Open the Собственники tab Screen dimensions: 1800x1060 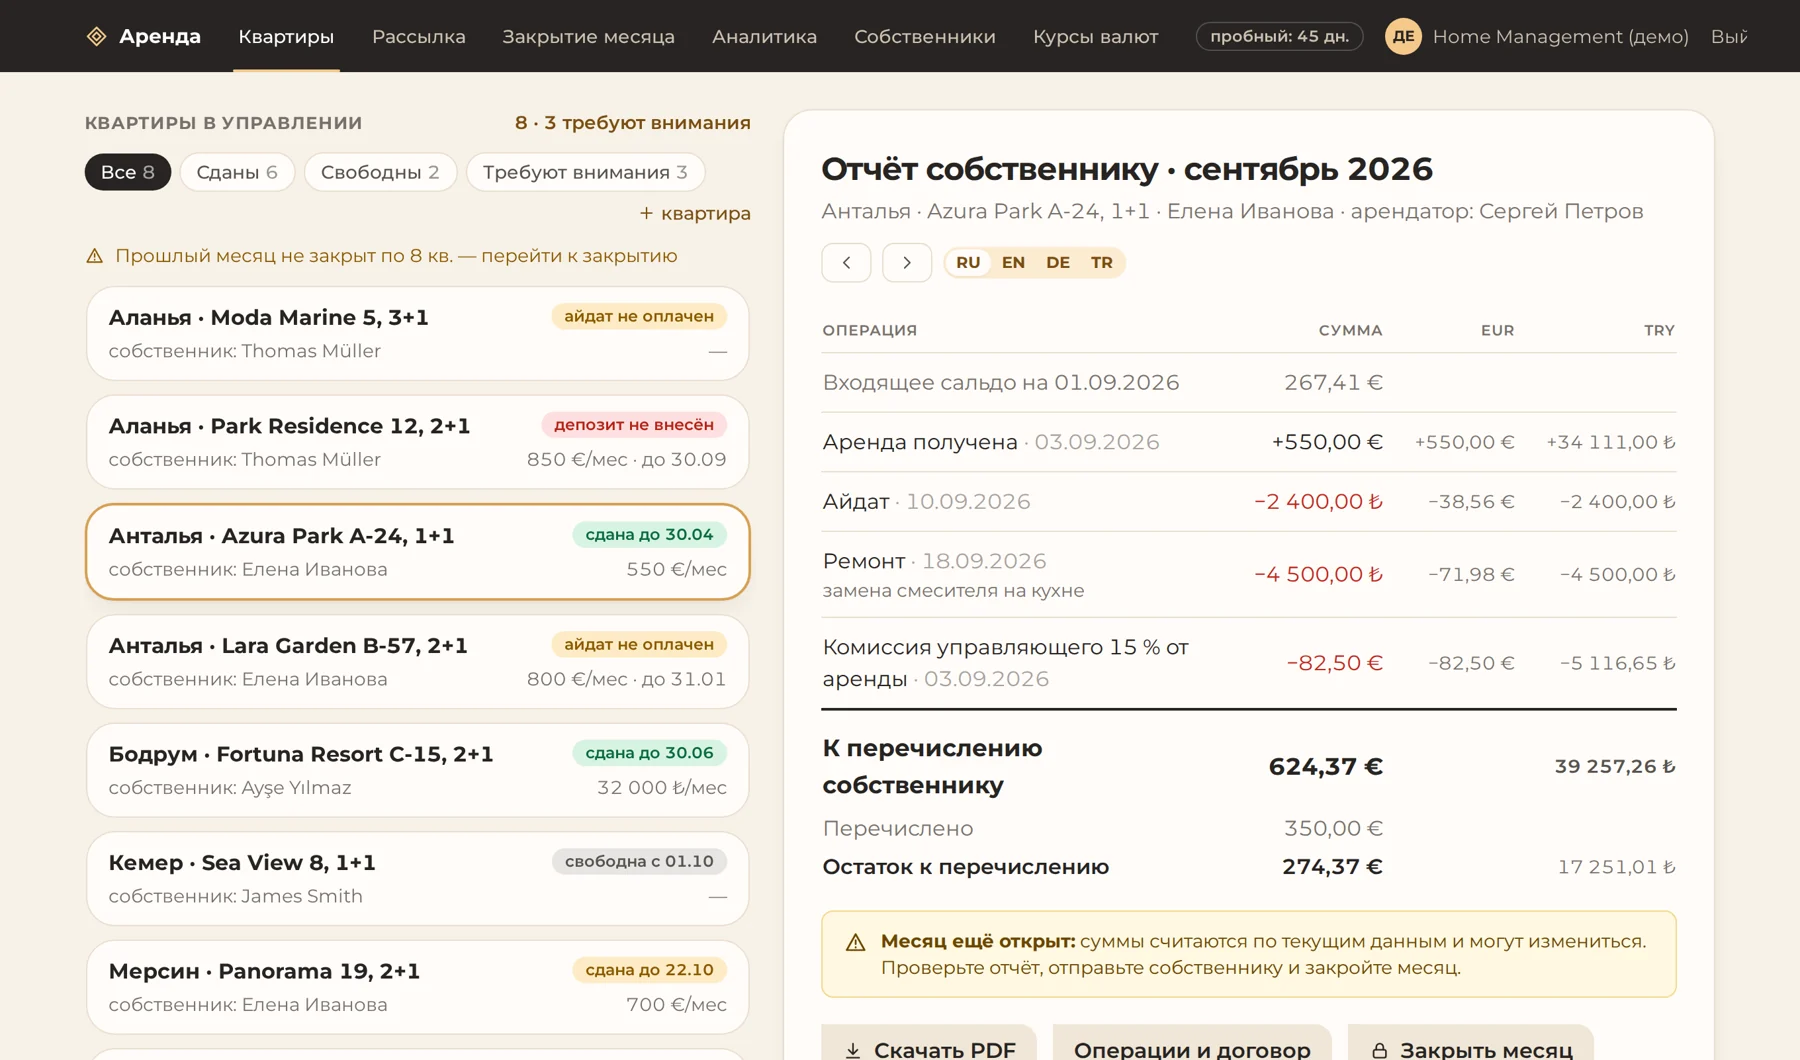click(925, 37)
